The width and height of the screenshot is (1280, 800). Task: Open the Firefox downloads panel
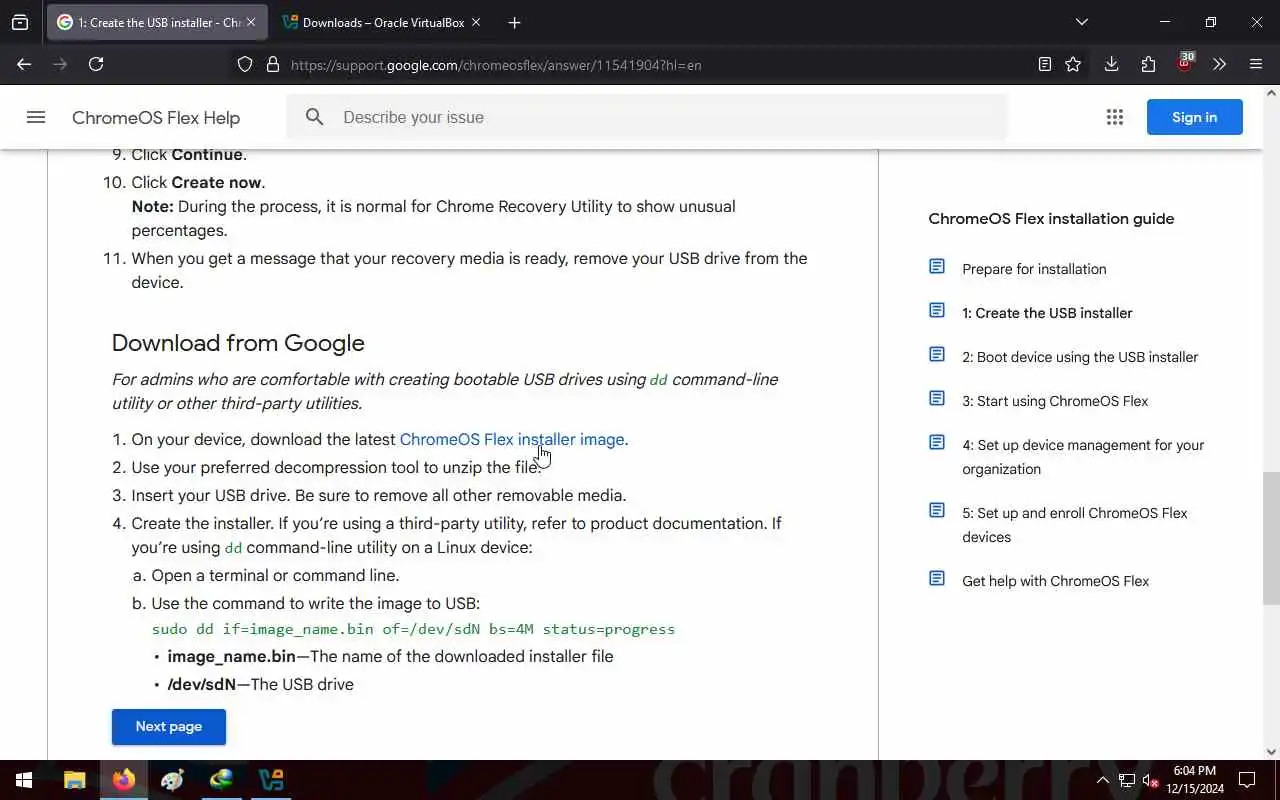point(1111,64)
